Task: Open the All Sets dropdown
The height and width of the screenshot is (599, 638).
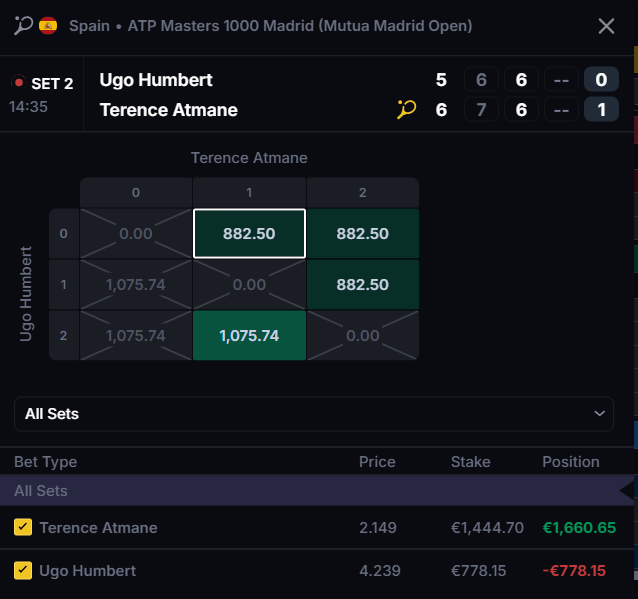Action: pos(314,414)
